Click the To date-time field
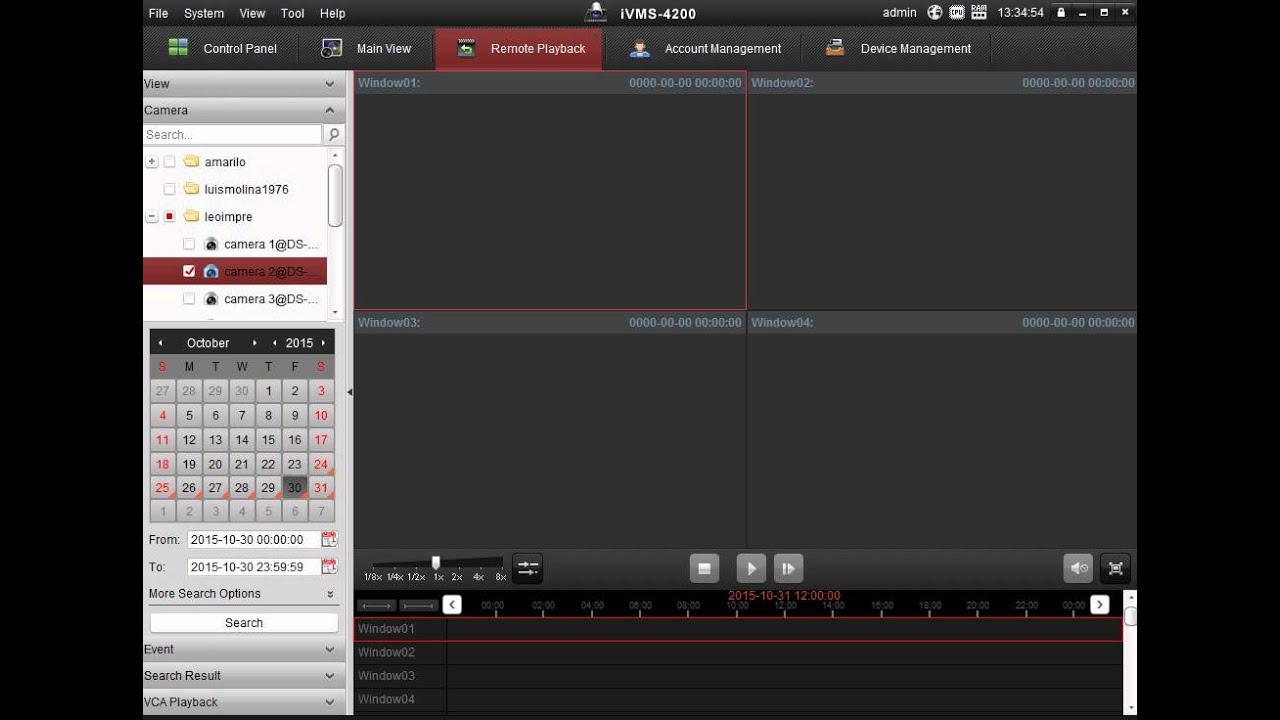 coord(253,566)
